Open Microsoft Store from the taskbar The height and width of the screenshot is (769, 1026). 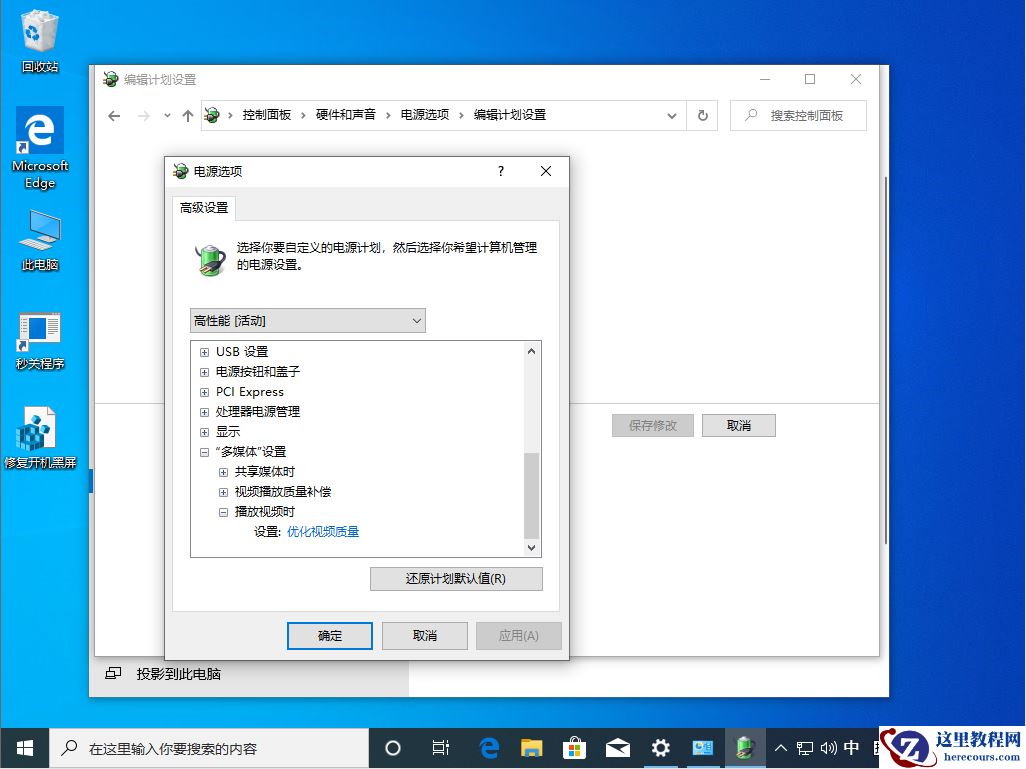tap(574, 748)
